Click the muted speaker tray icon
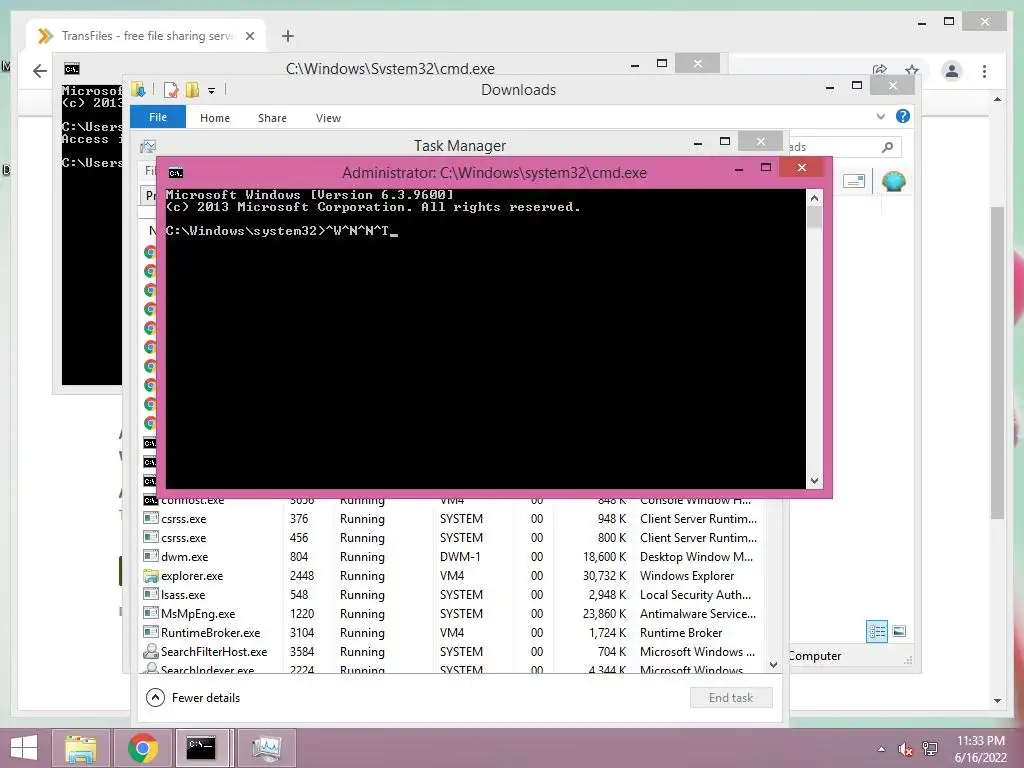The image size is (1024, 768). 905,749
